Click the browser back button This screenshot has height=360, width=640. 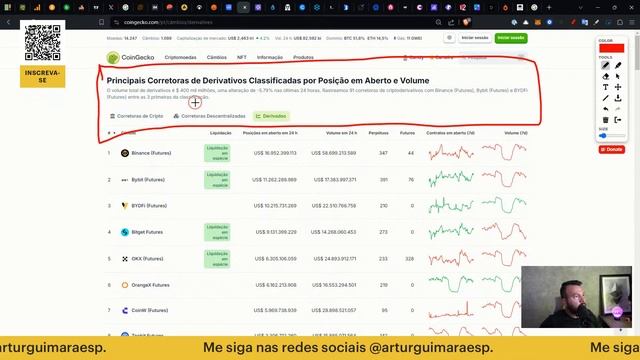click(x=8, y=22)
